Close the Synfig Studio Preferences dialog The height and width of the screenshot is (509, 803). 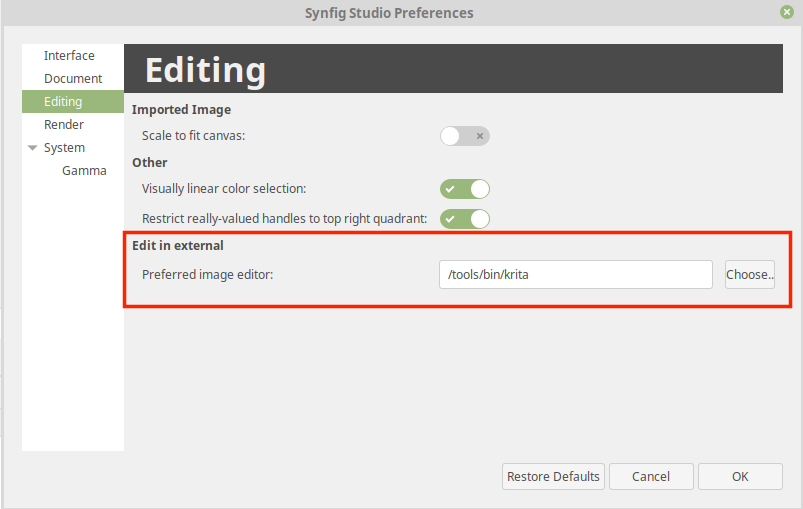point(787,12)
